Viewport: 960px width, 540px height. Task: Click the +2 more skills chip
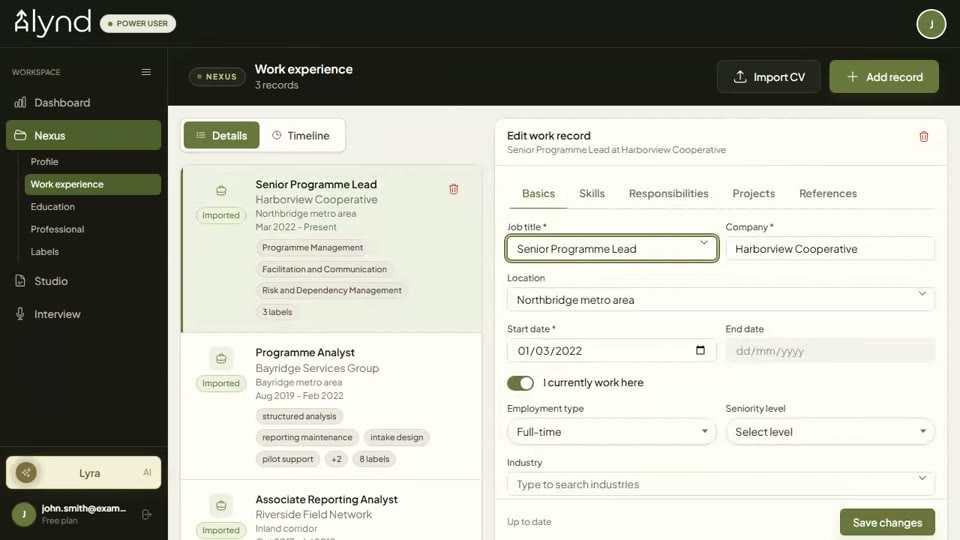[336, 459]
